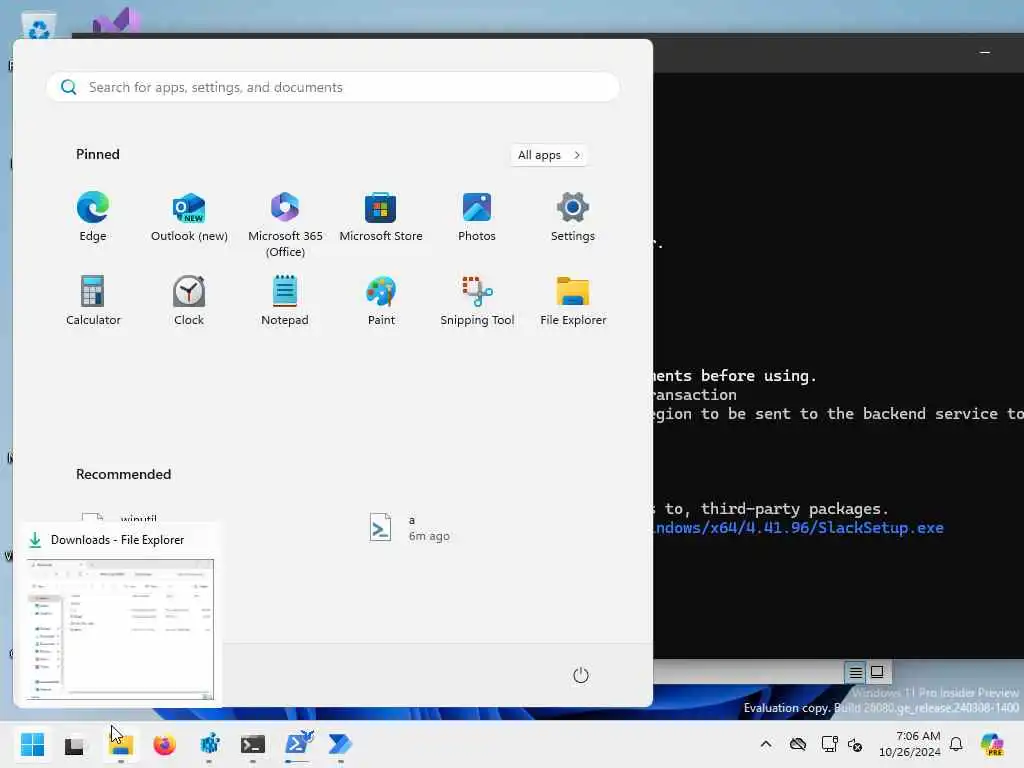This screenshot has height=768, width=1024.
Task: Focus the Start menu search box
Action: 333,87
